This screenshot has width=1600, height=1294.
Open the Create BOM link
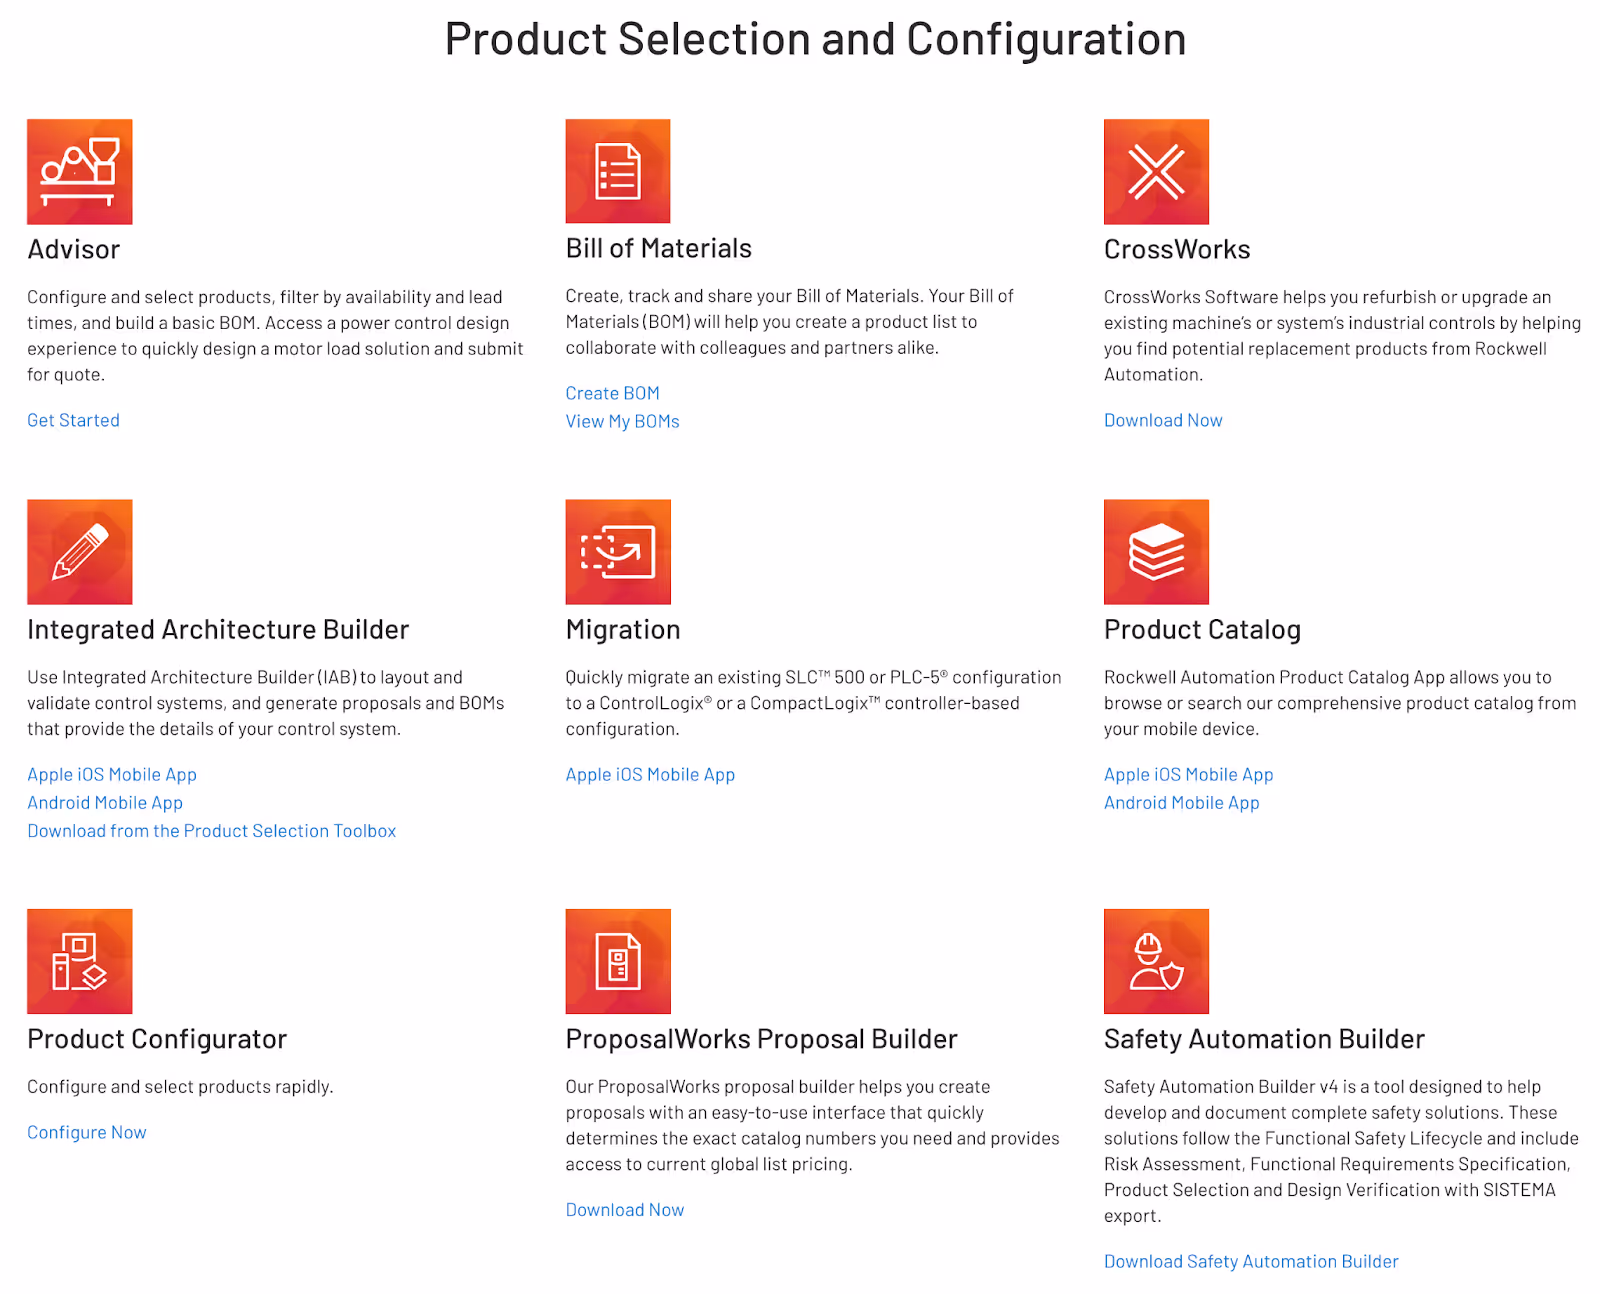612,392
